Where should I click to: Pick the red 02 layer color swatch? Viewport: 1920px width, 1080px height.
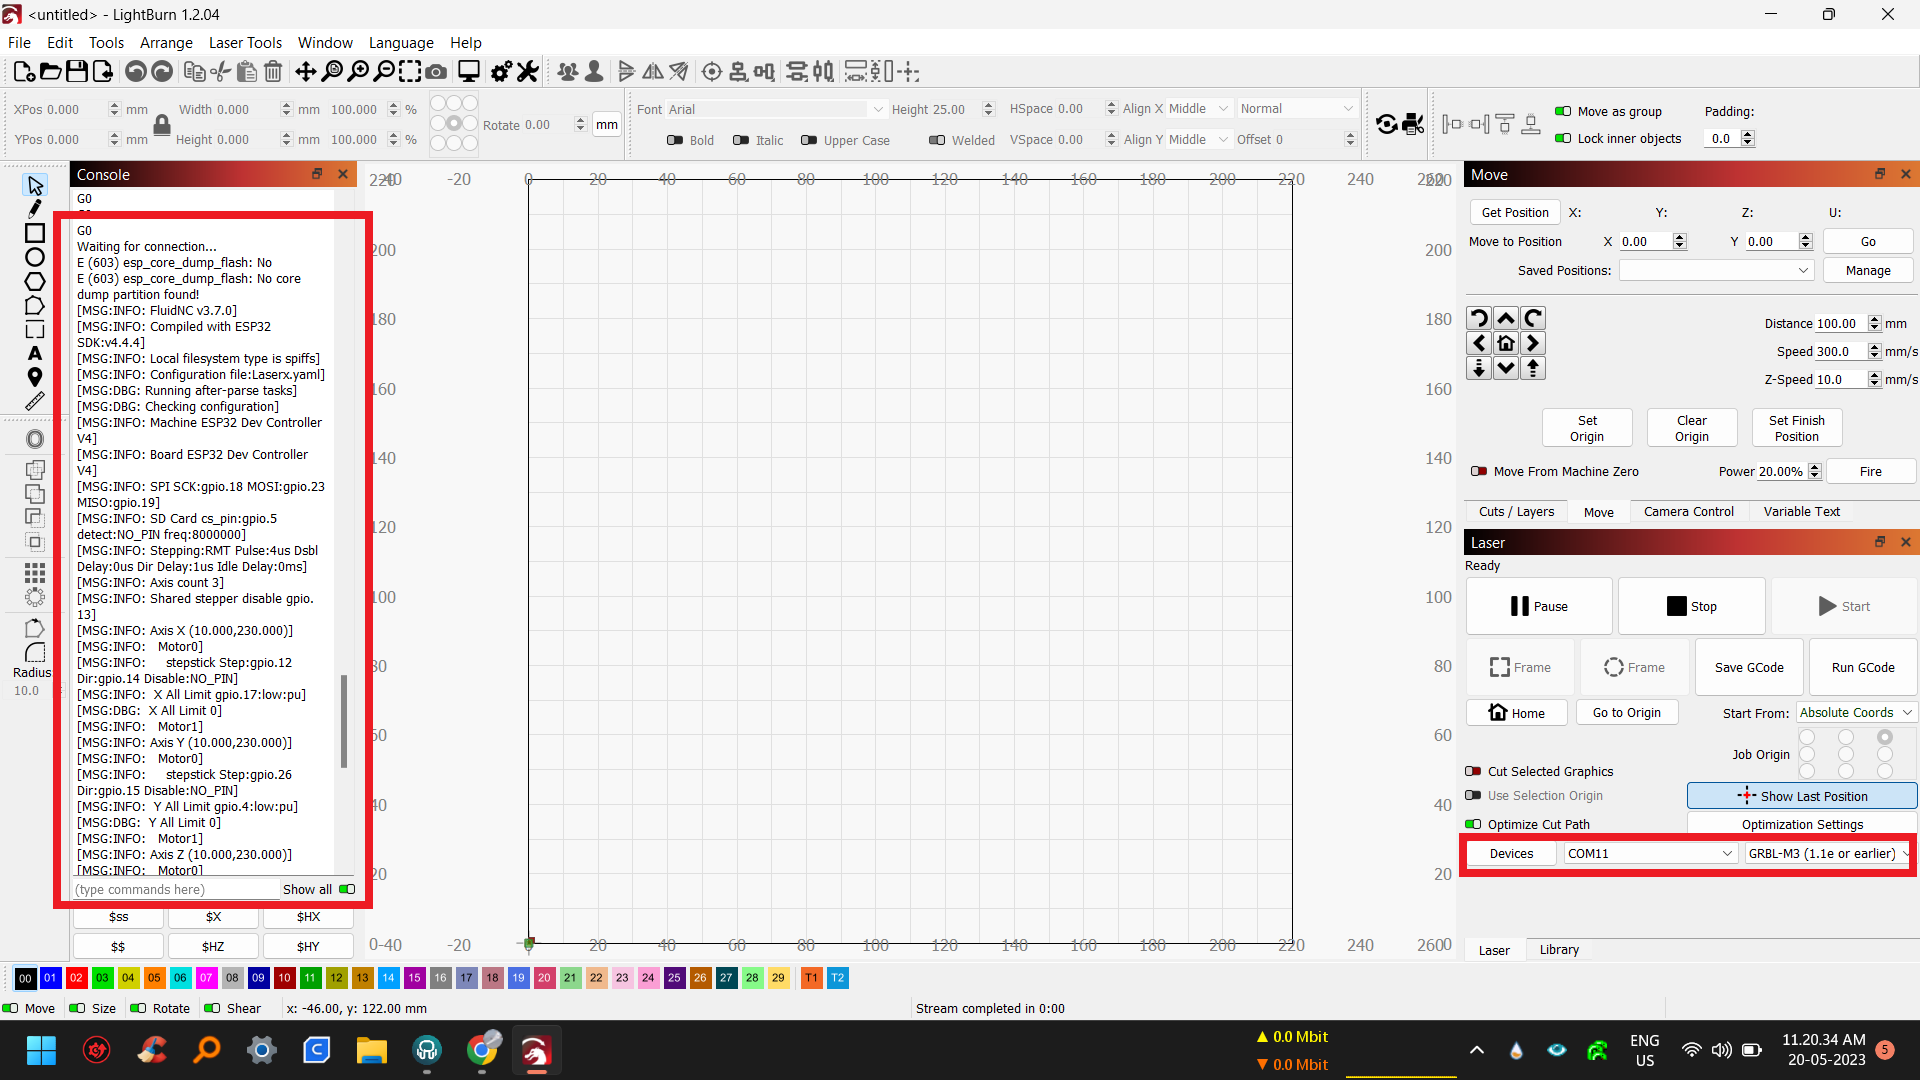coord(76,978)
